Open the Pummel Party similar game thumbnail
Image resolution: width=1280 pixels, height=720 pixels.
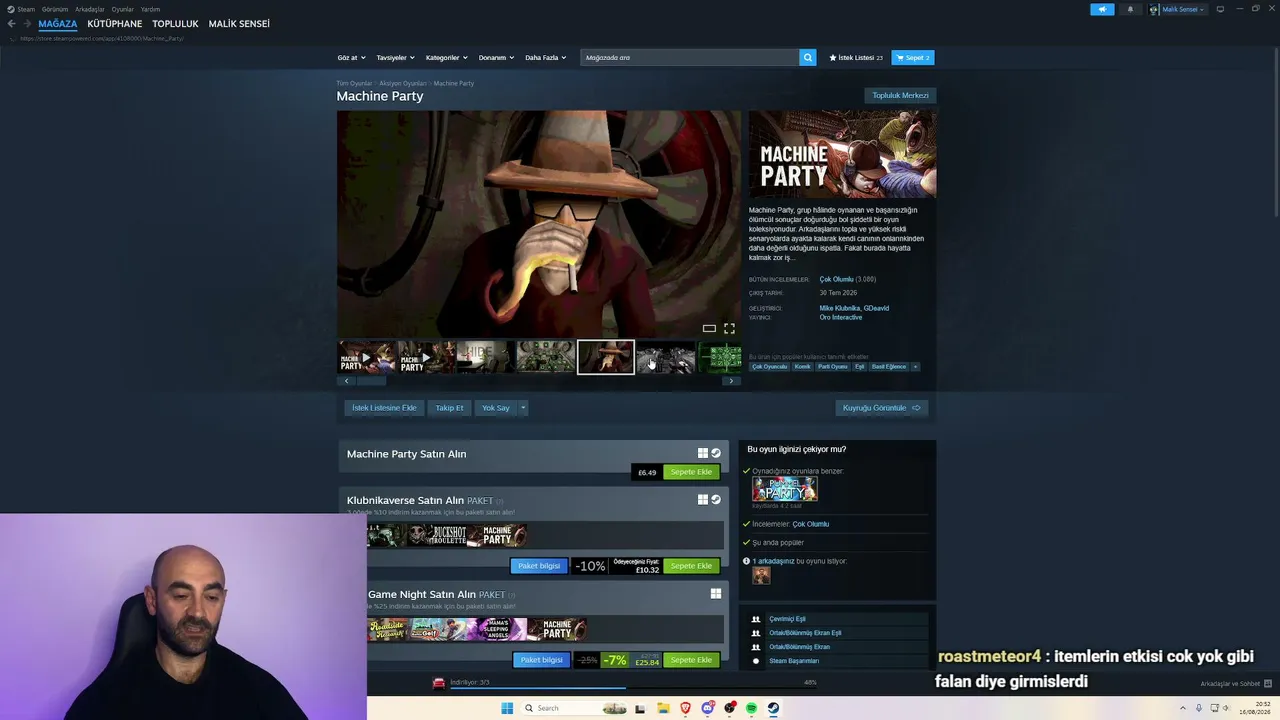pyautogui.click(x=785, y=489)
